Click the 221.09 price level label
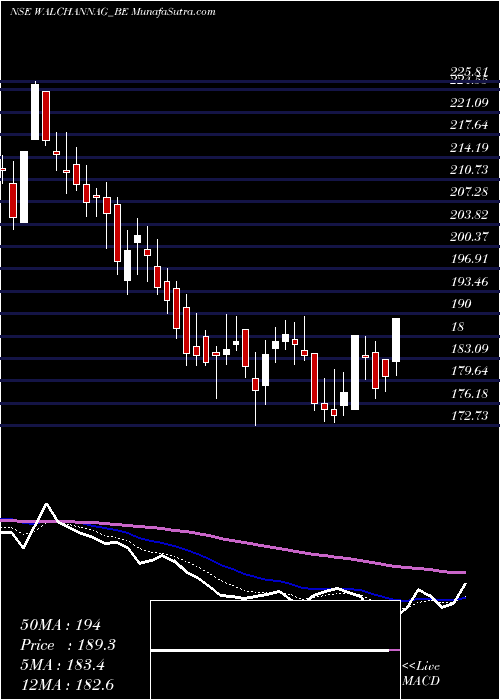The image size is (500, 700). click(x=469, y=103)
